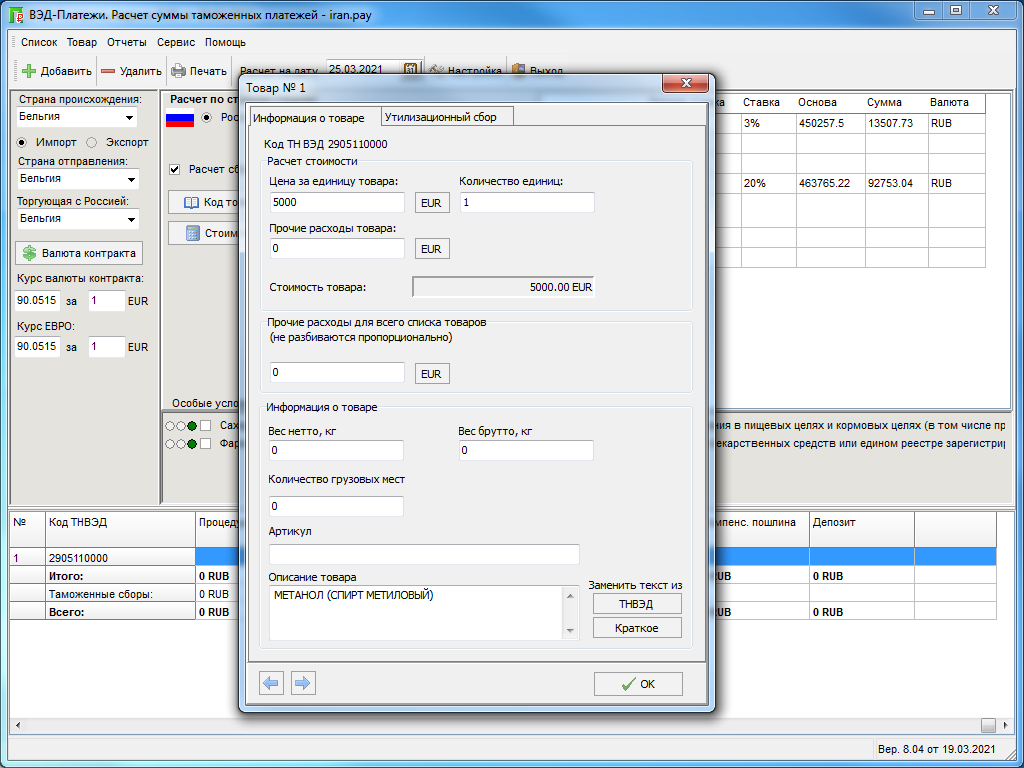Screen dimensions: 1024x768
Task: Expand the Страна происхождения dropdown
Action: [130, 118]
